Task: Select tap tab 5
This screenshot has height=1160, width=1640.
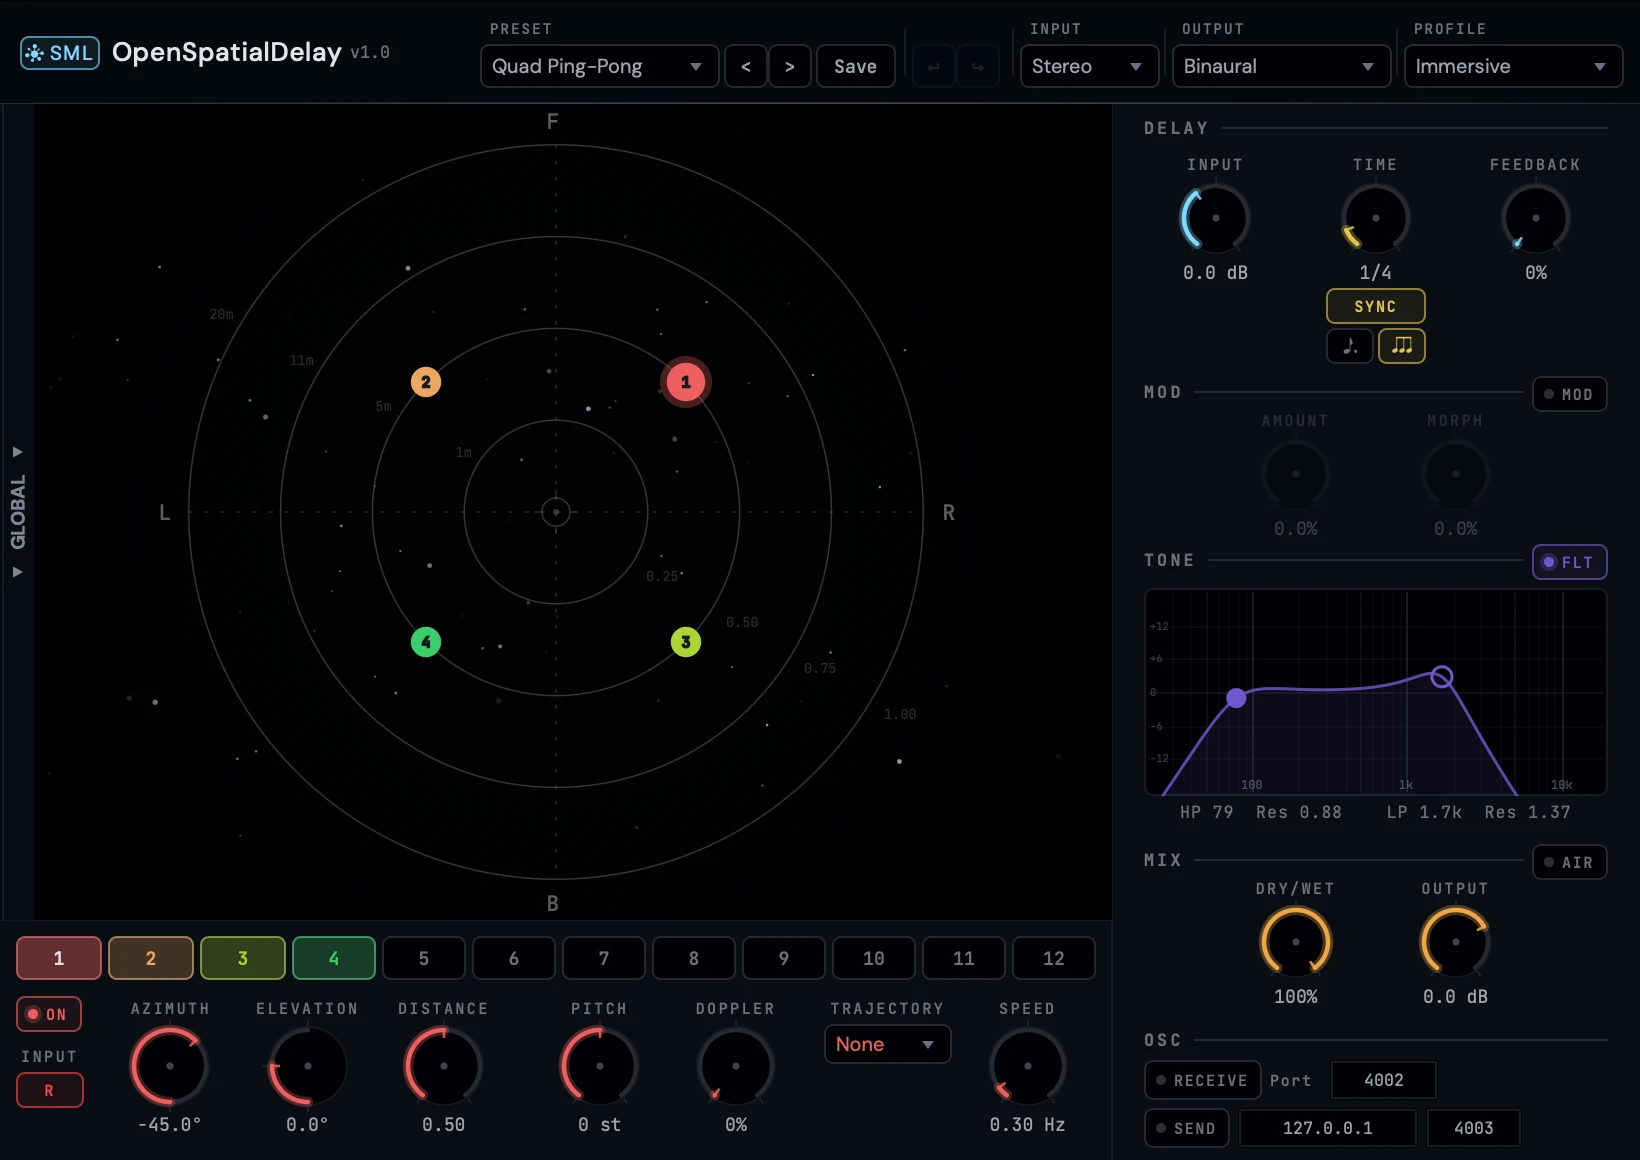Action: [x=424, y=959]
